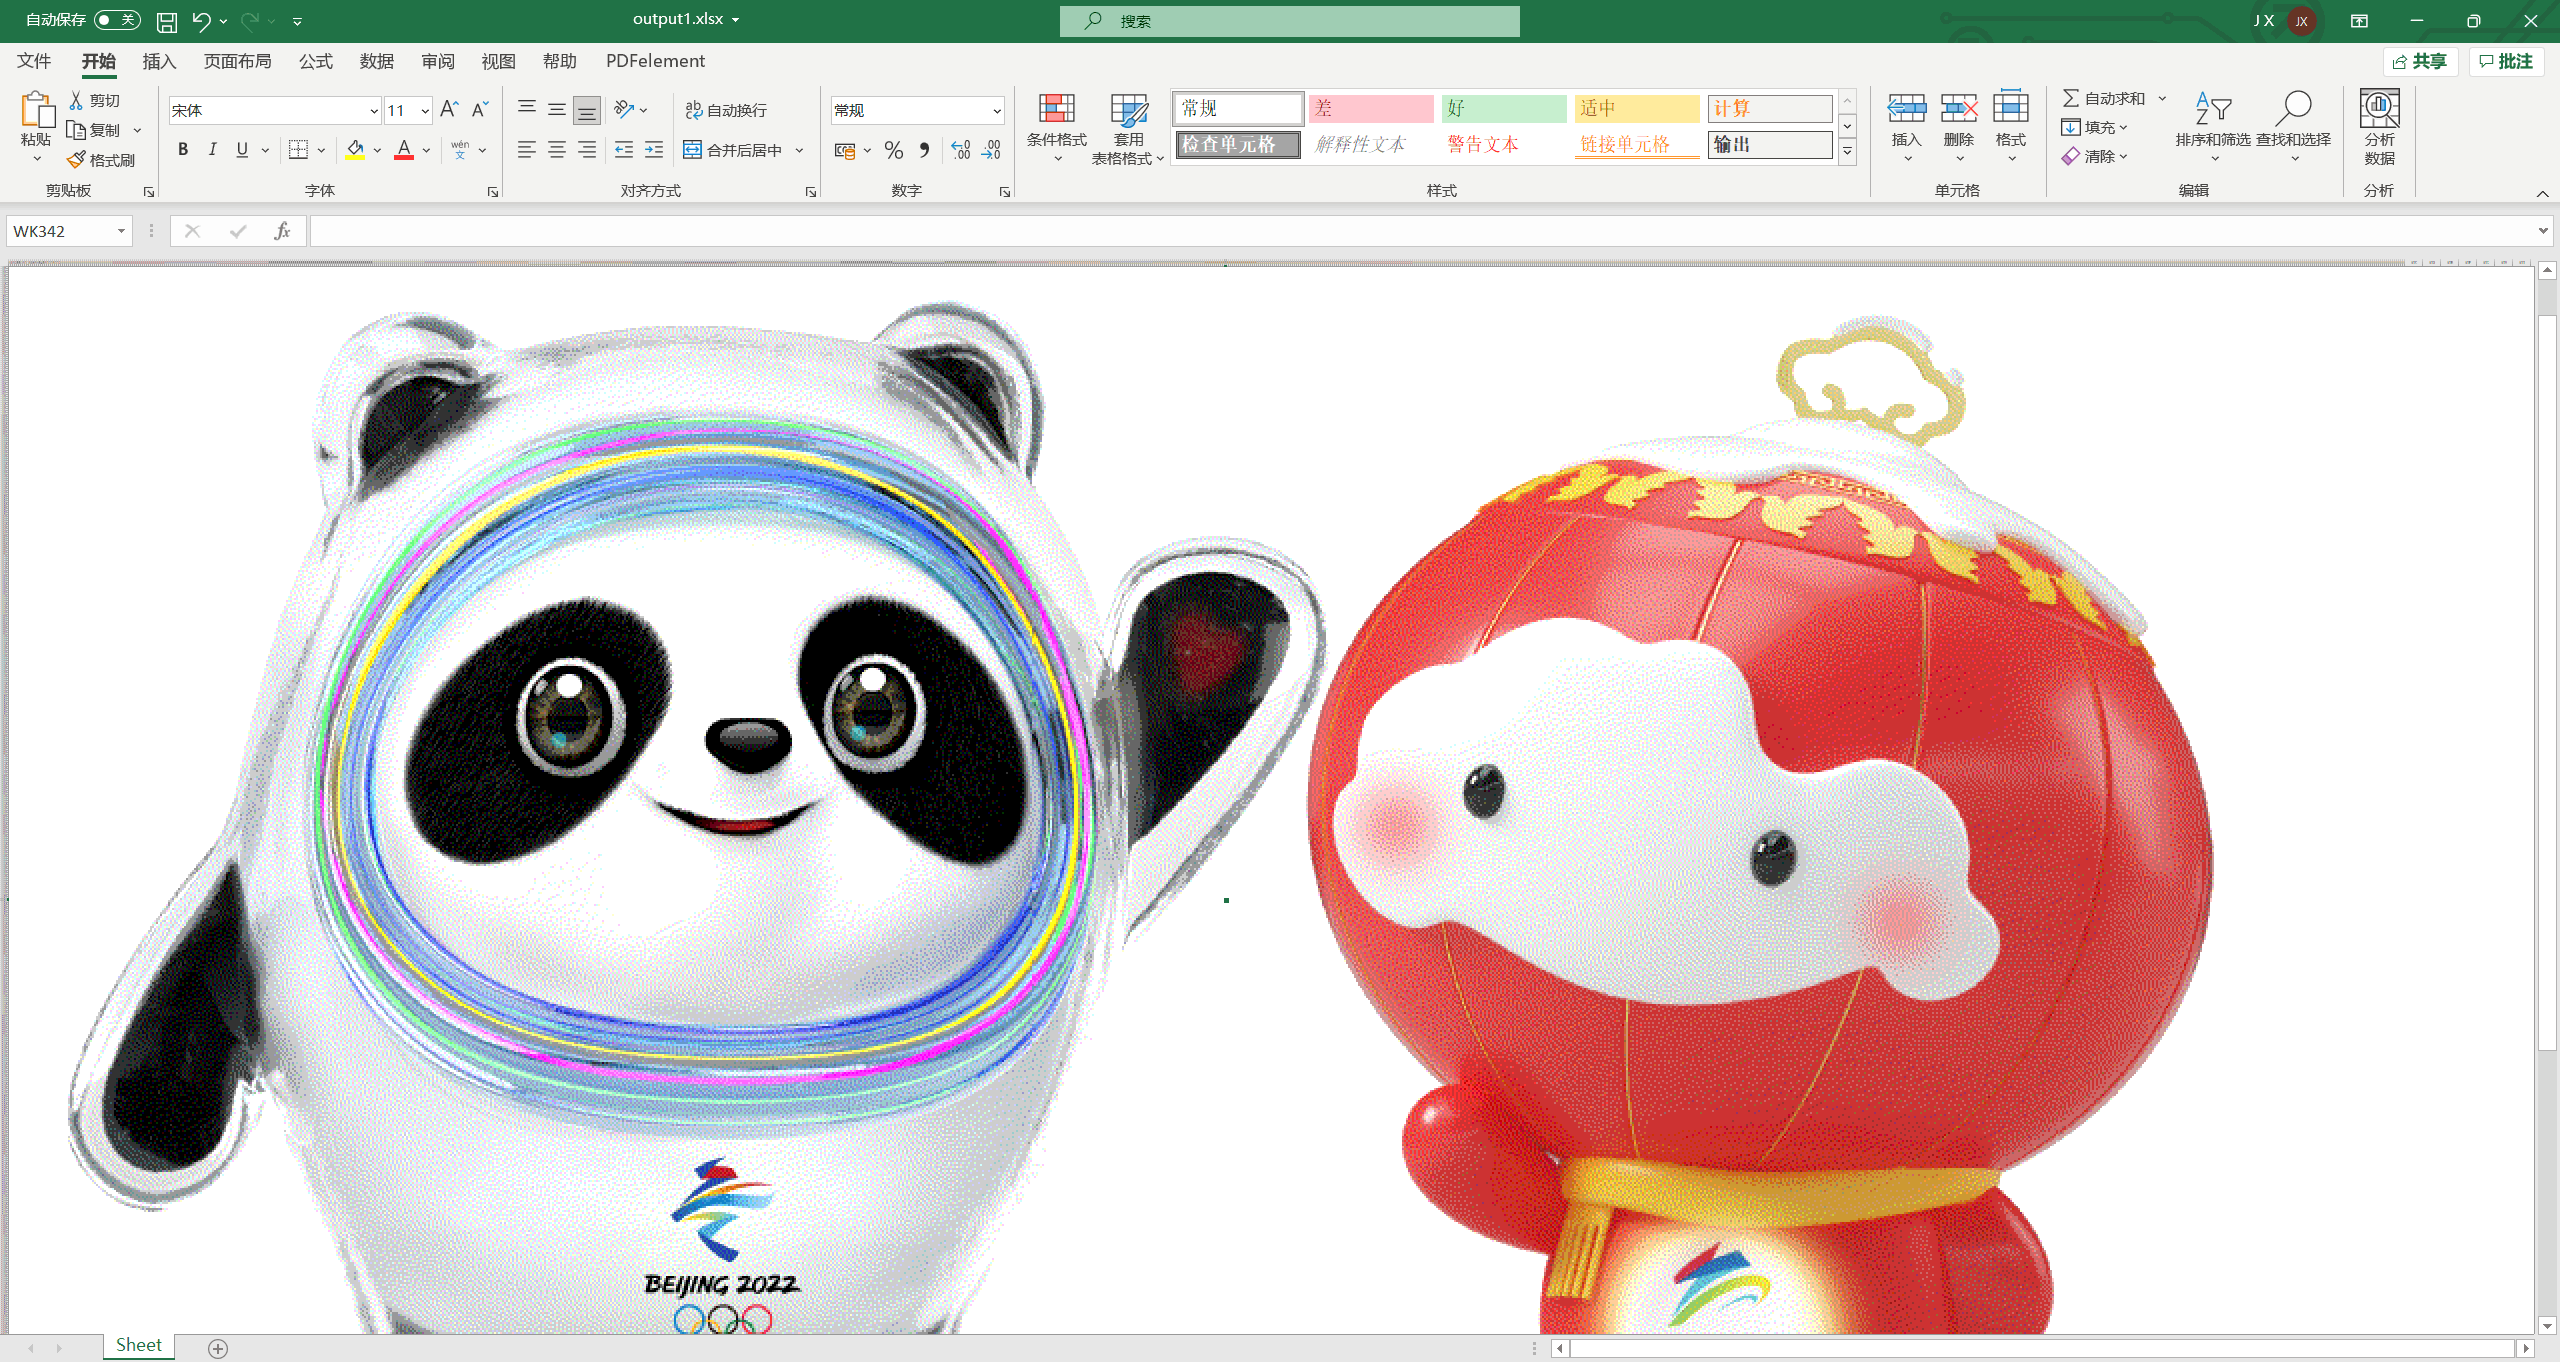Viewport: 2560px width, 1362px height.
Task: Click the Merge and Center button
Action: (734, 150)
